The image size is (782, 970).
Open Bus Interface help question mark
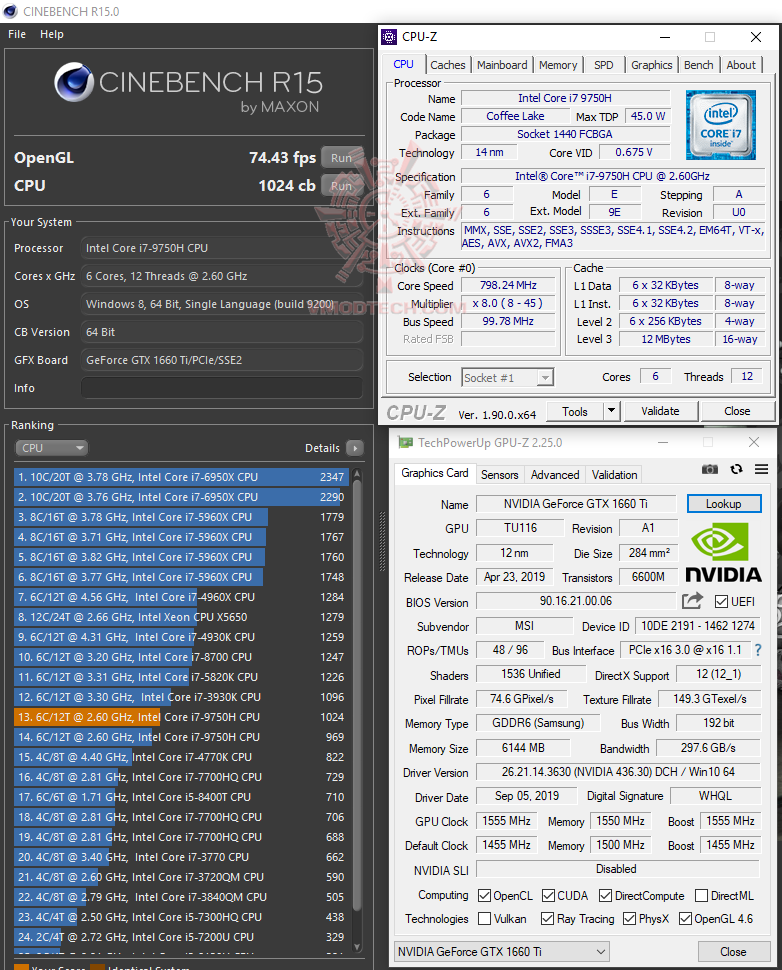[x=758, y=650]
